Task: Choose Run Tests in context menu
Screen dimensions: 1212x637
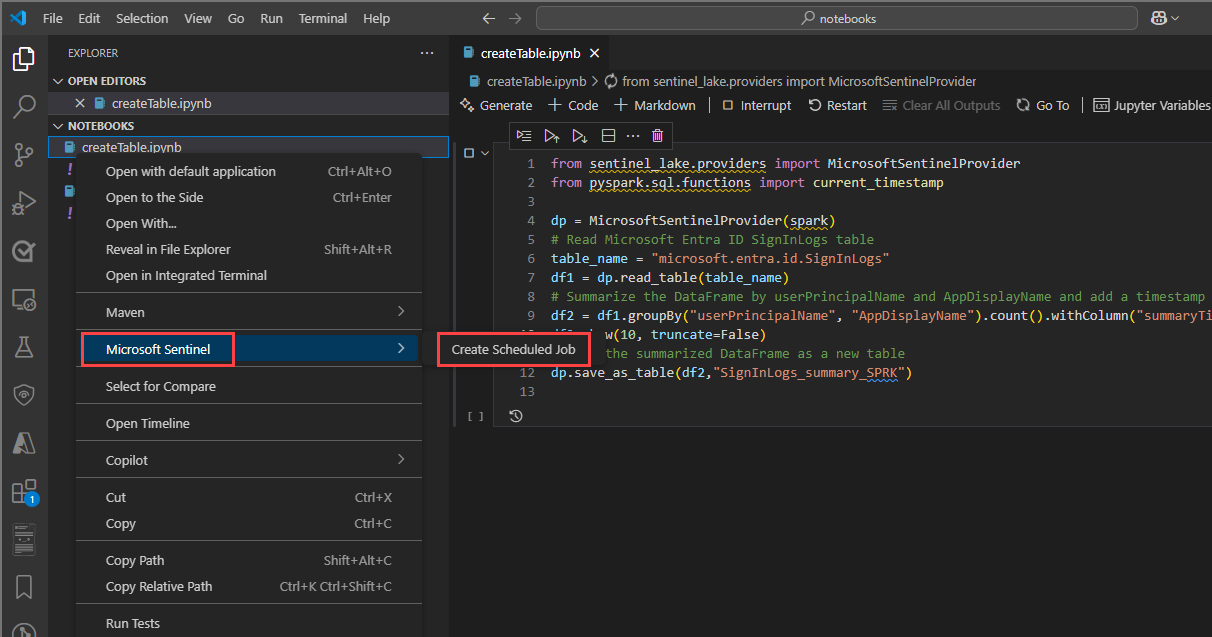Action: pyautogui.click(x=249, y=623)
